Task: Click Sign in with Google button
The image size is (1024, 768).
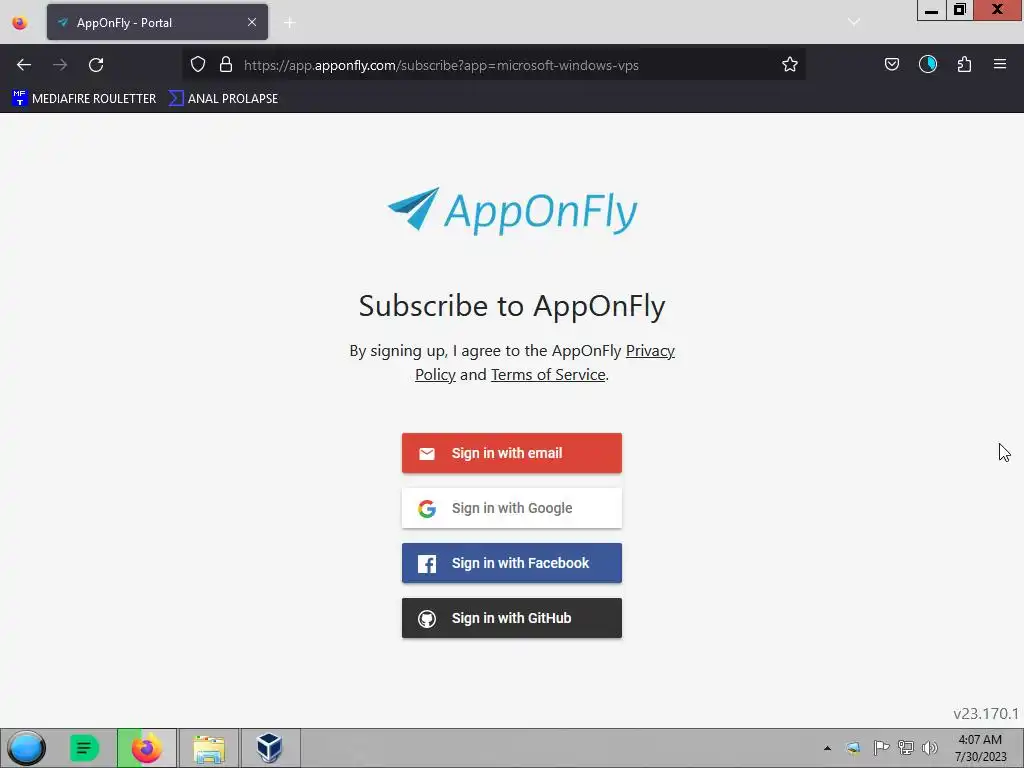Action: (x=512, y=508)
